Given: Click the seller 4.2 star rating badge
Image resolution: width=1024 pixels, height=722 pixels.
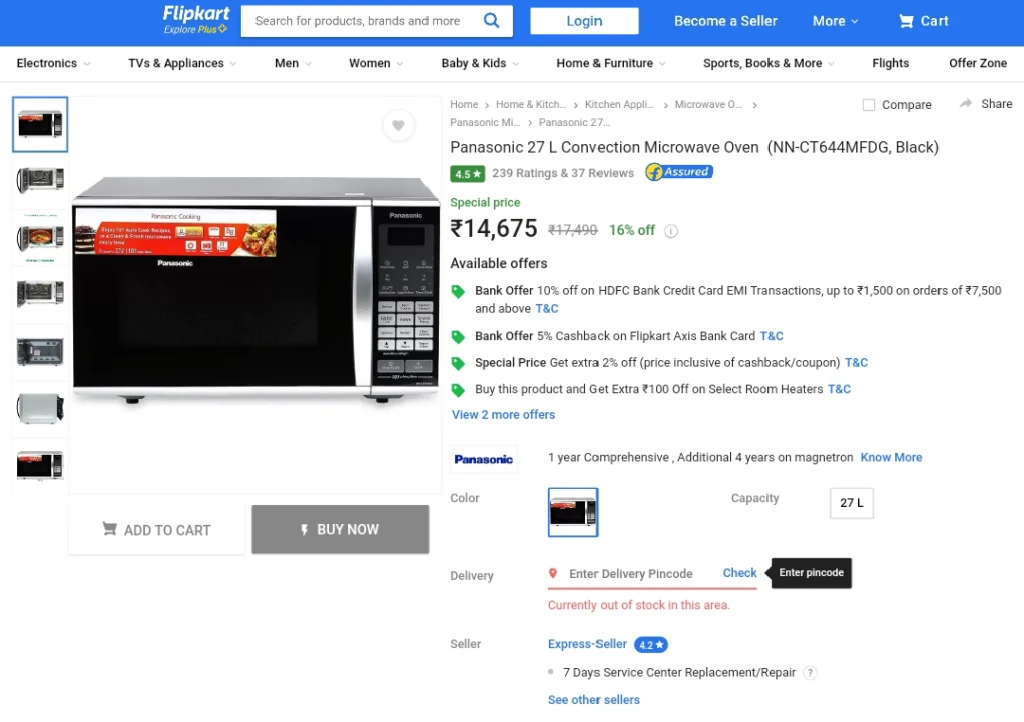Looking at the screenshot, I should coord(650,645).
